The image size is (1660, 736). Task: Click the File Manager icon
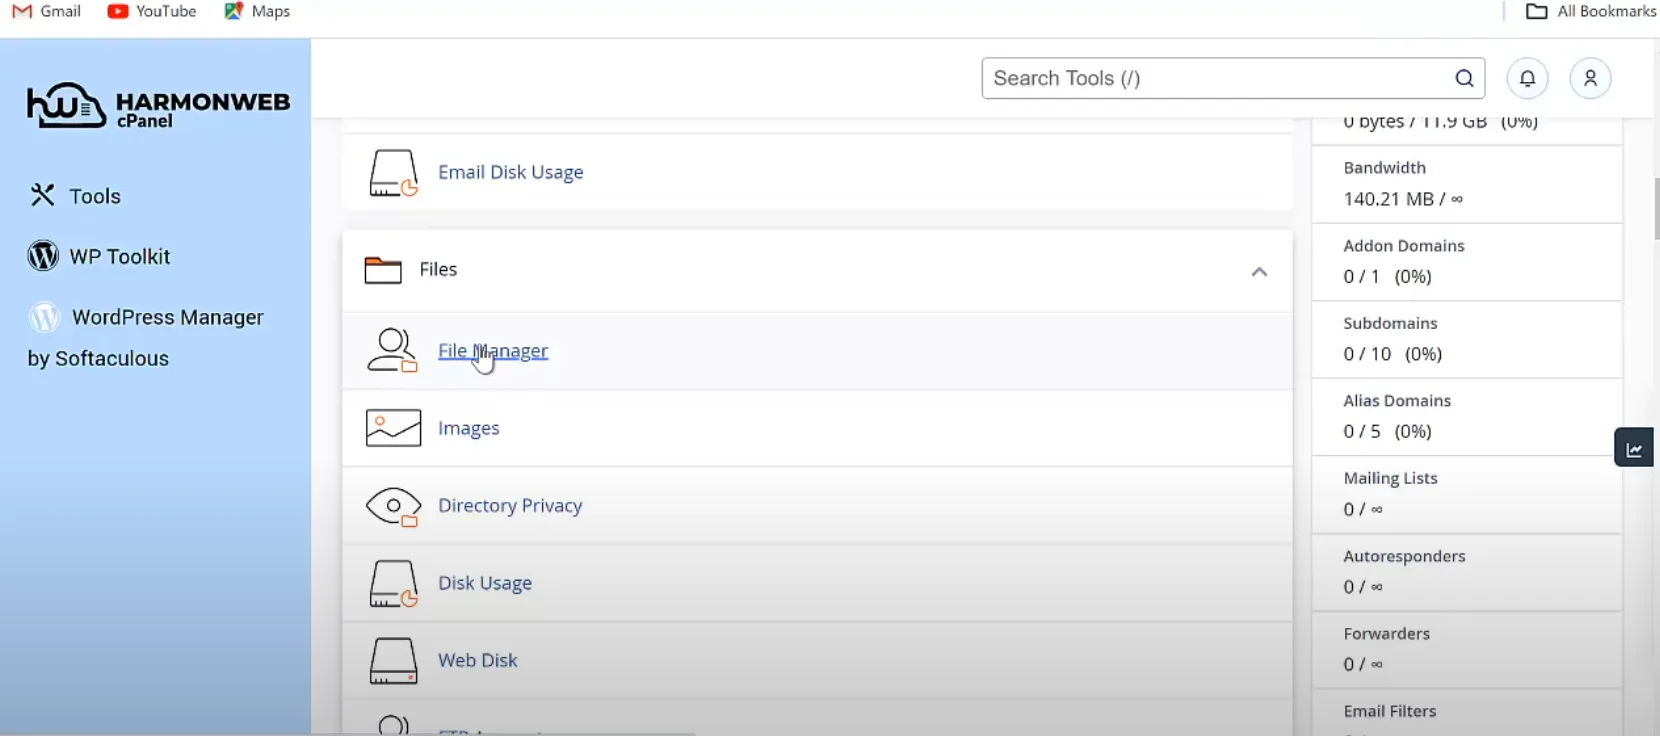392,351
